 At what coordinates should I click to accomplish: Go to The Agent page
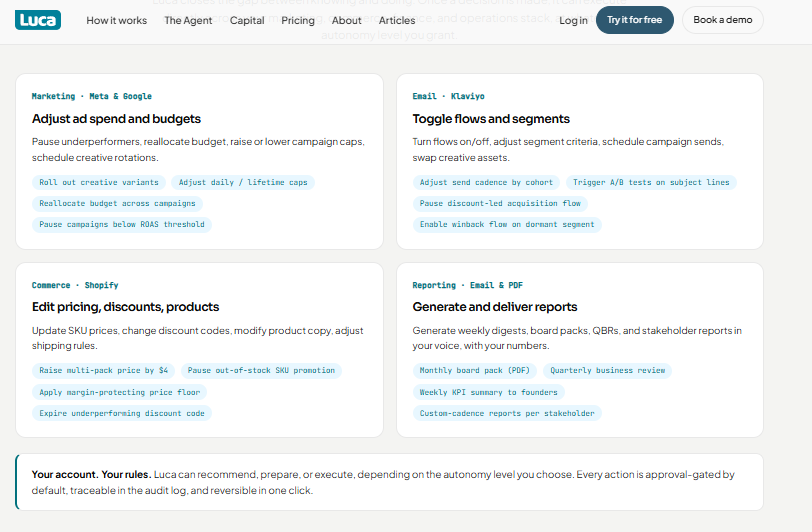[188, 20]
